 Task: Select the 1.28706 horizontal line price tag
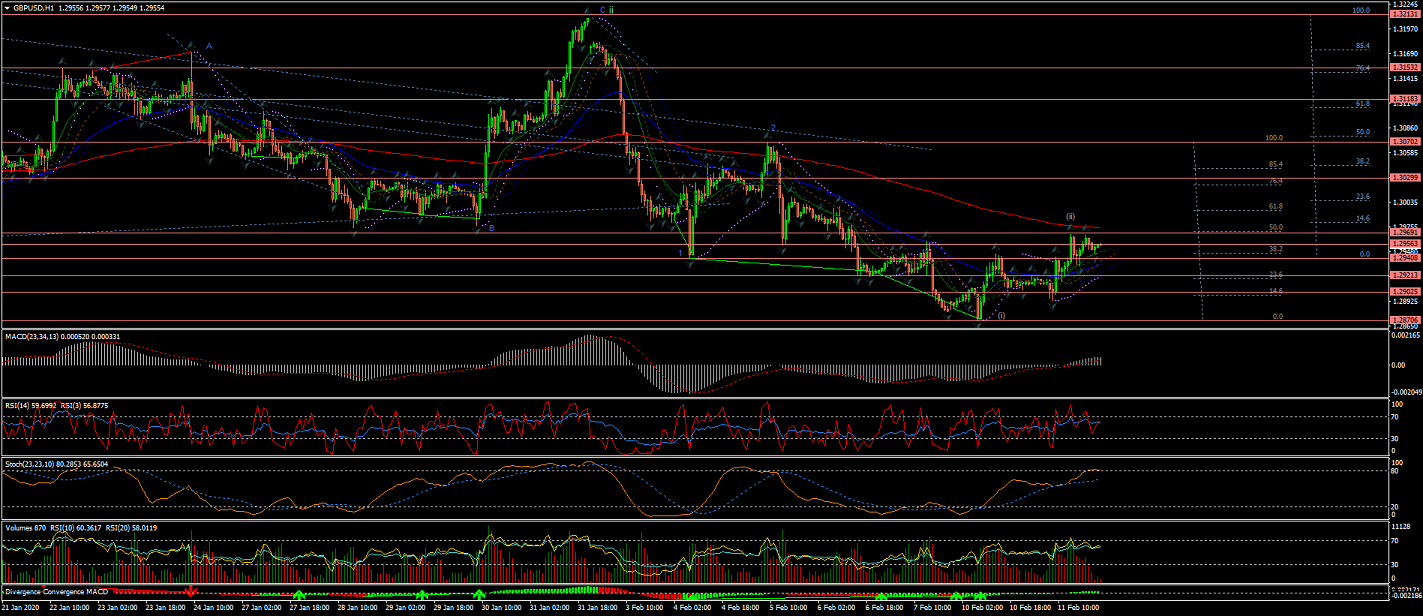1405,320
